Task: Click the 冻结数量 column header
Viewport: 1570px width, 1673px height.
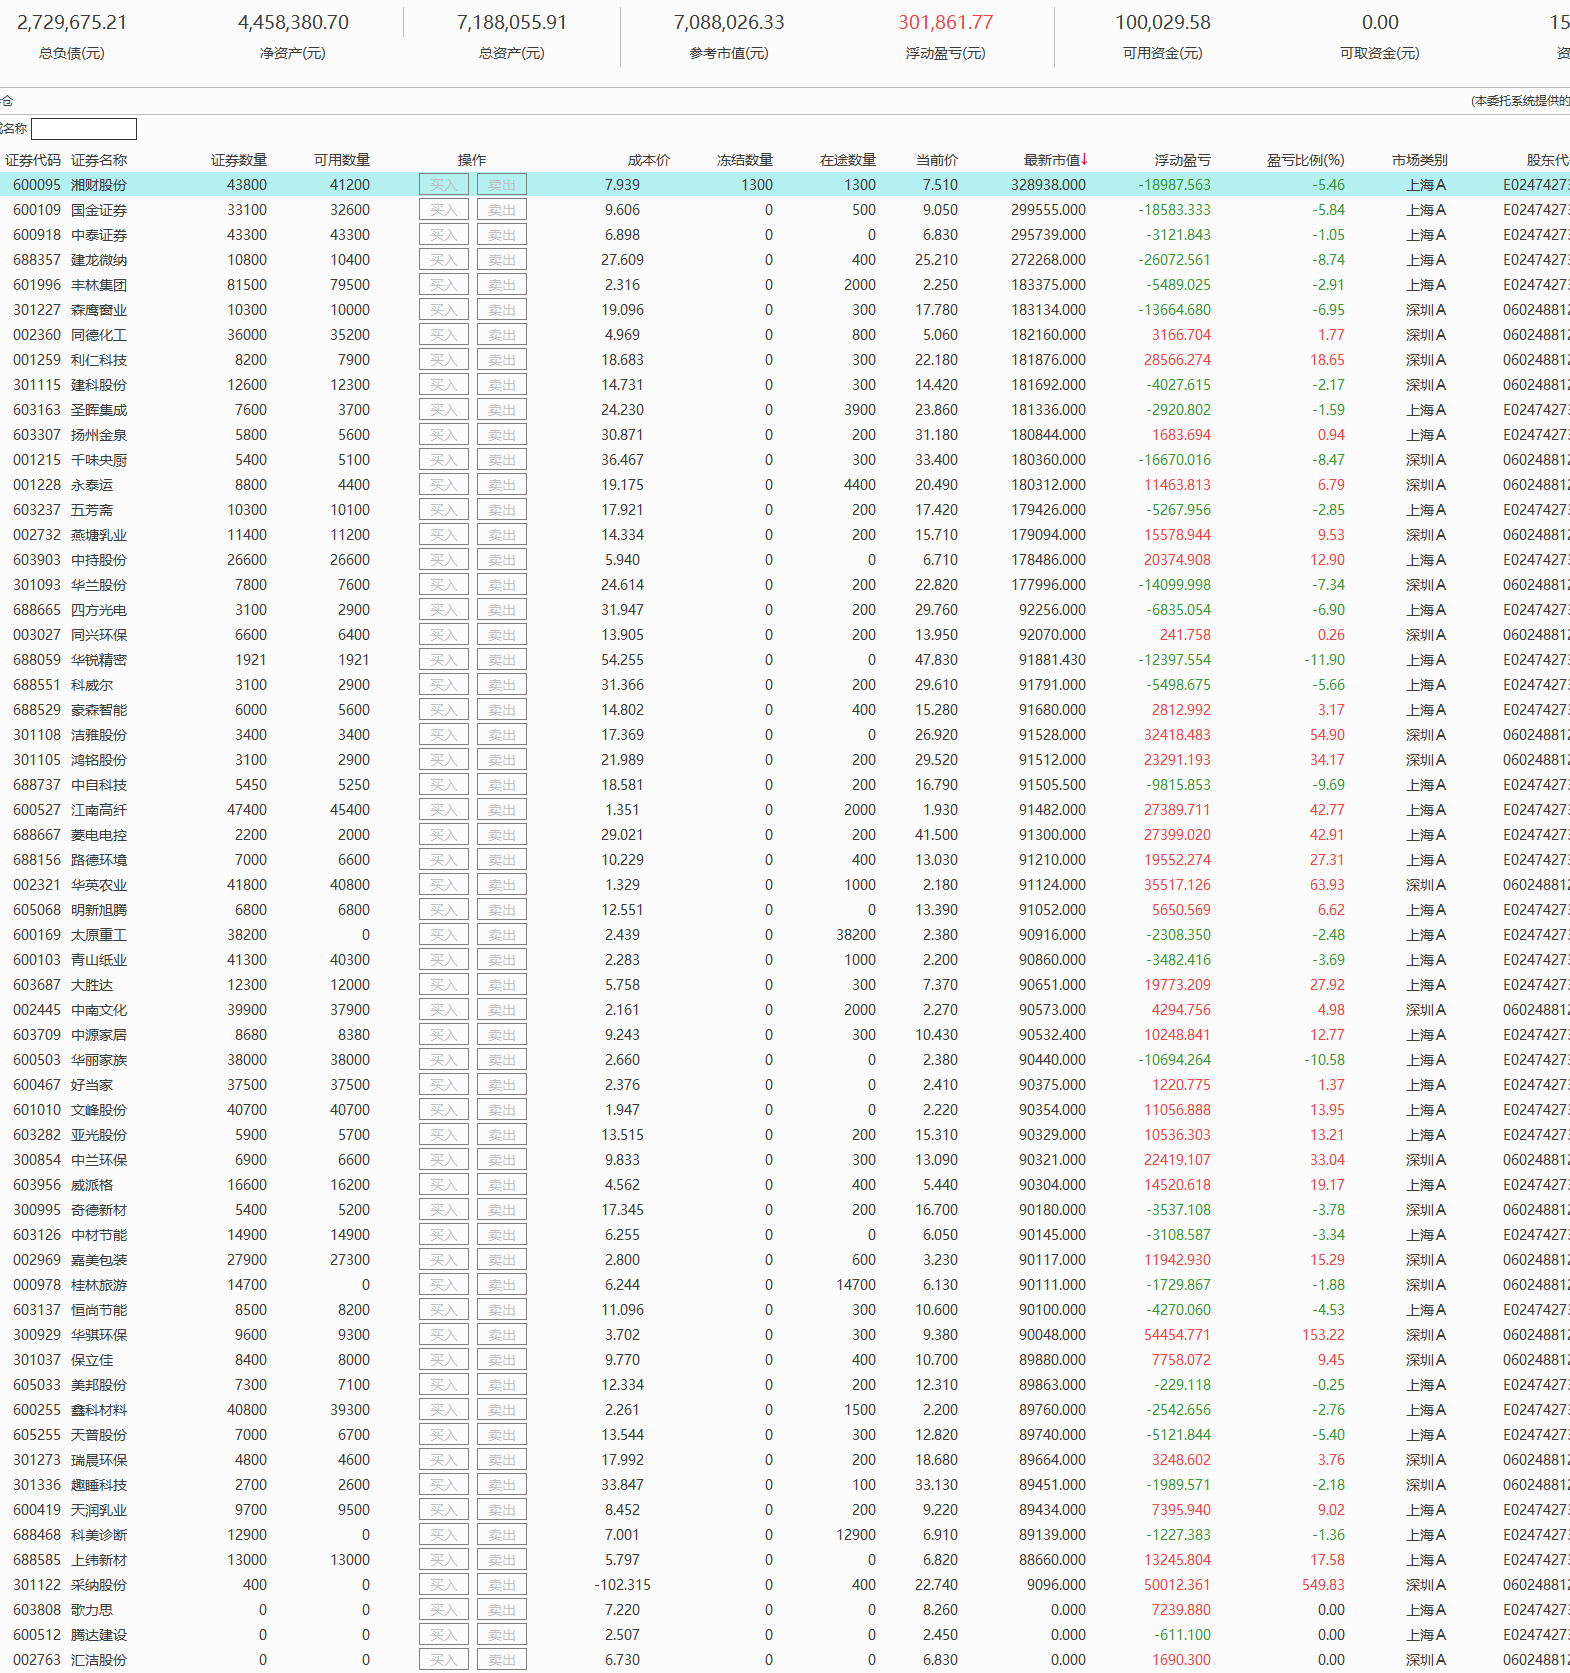Action: (745, 160)
